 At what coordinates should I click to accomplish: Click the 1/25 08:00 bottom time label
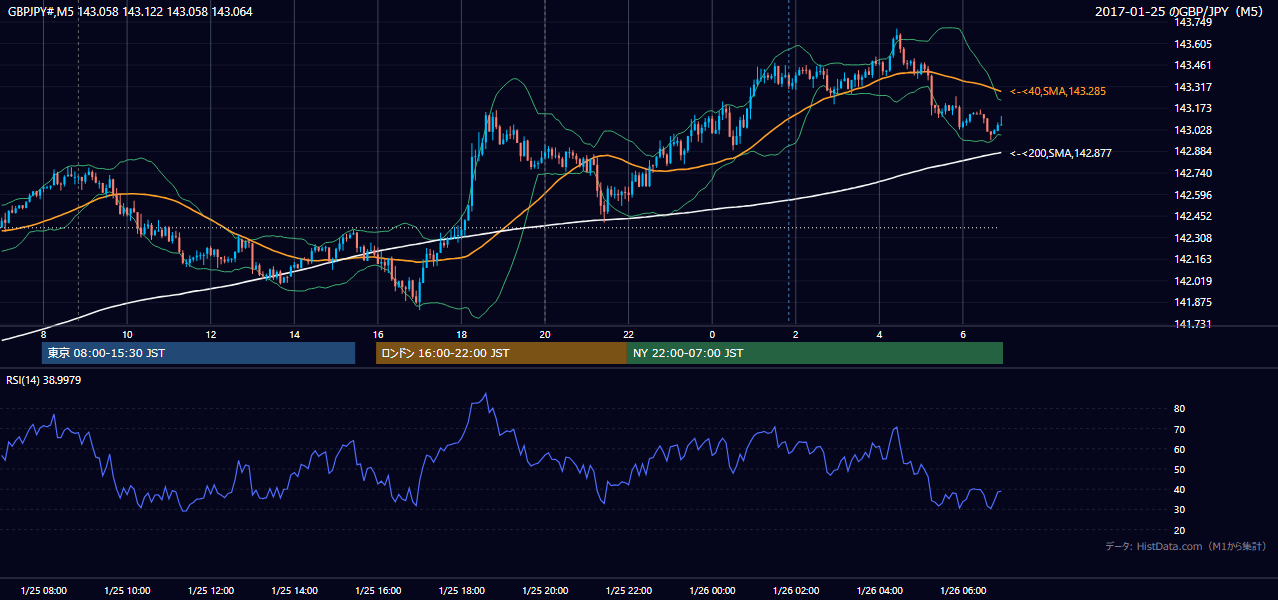[43, 591]
